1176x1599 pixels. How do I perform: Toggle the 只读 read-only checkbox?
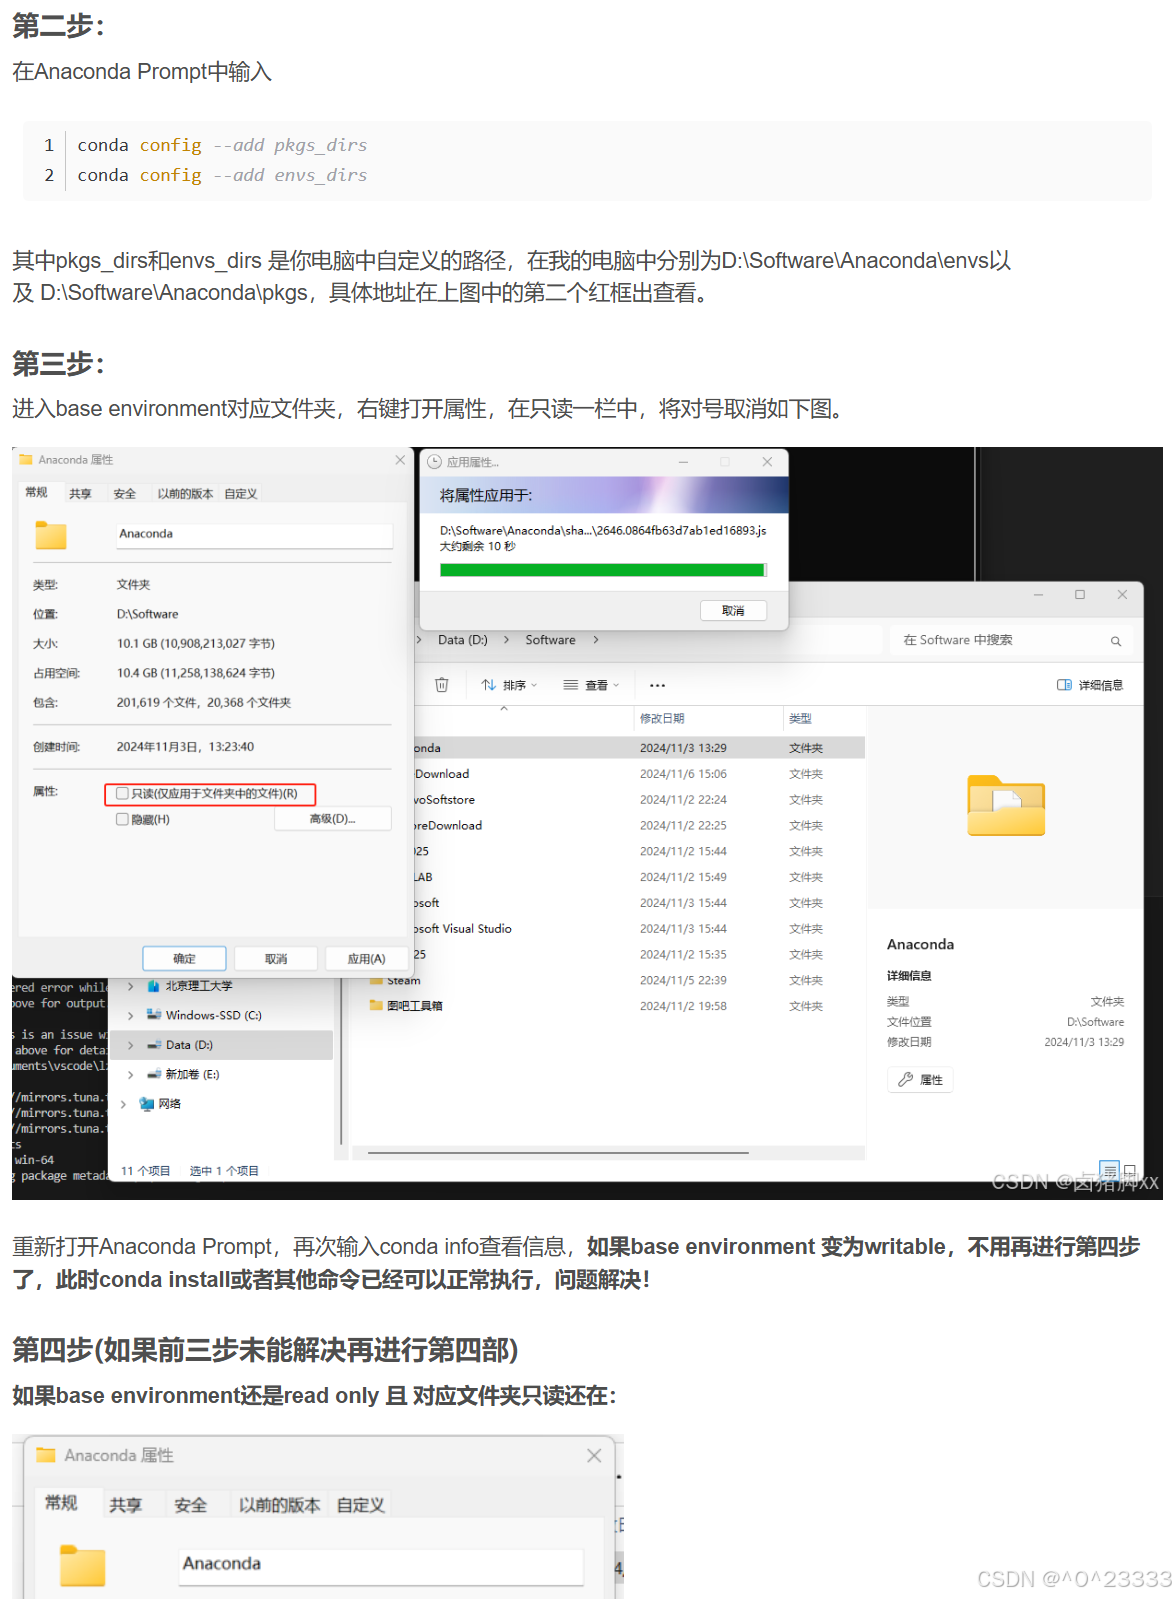click(122, 793)
